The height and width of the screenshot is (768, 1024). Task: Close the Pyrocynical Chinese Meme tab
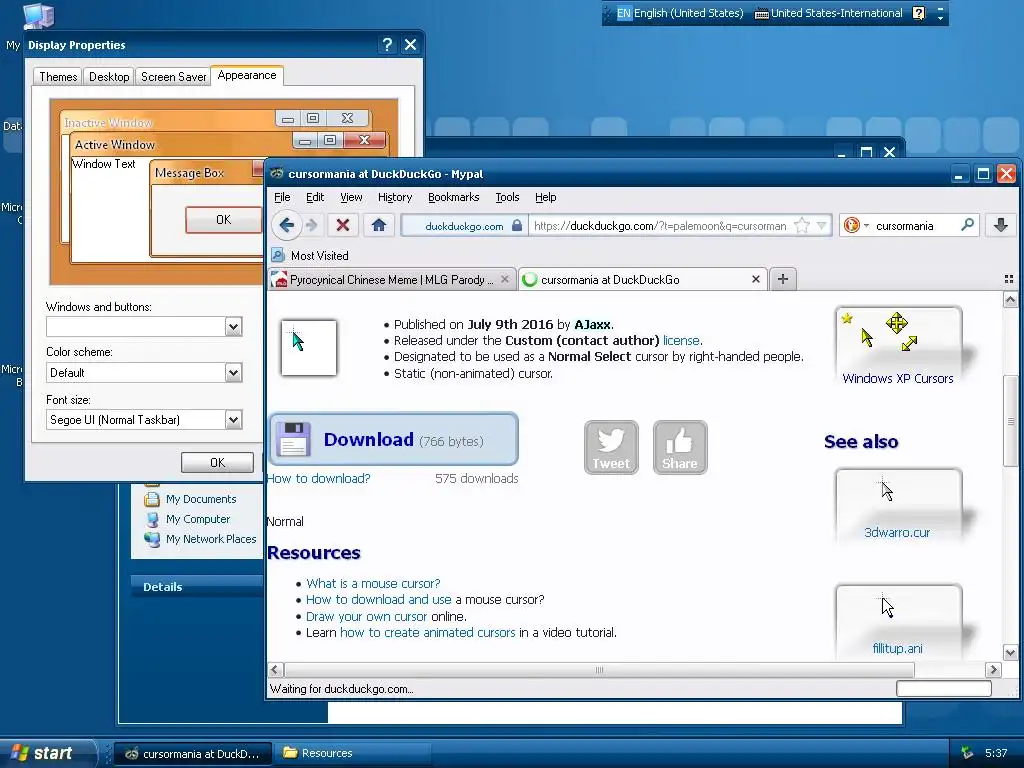[x=504, y=279]
